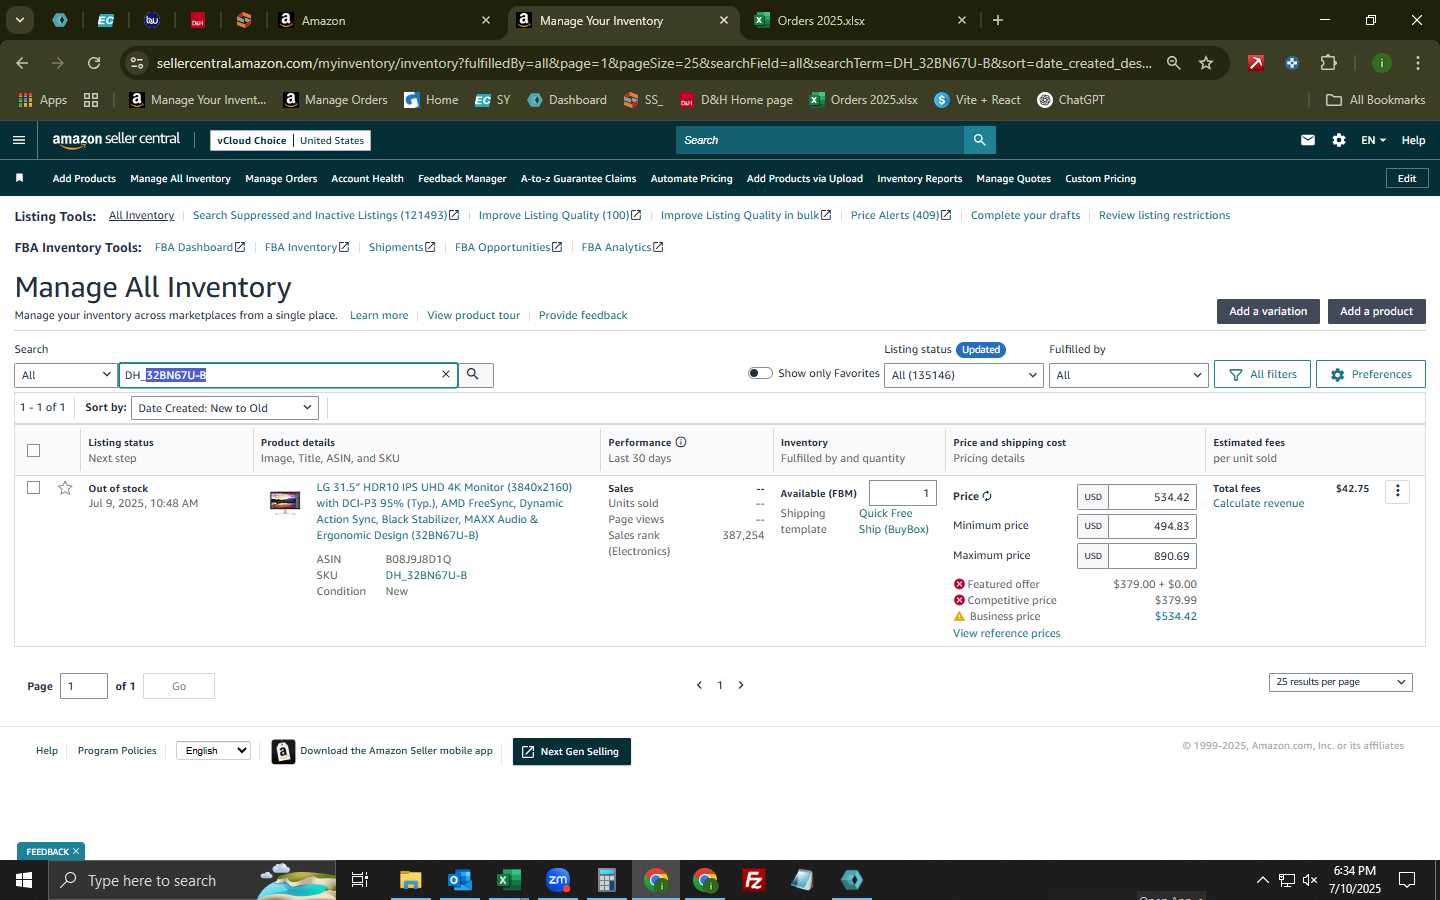The height and width of the screenshot is (900, 1440).
Task: Click the bookmark flag icon in nav bar
Action: pos(19,178)
